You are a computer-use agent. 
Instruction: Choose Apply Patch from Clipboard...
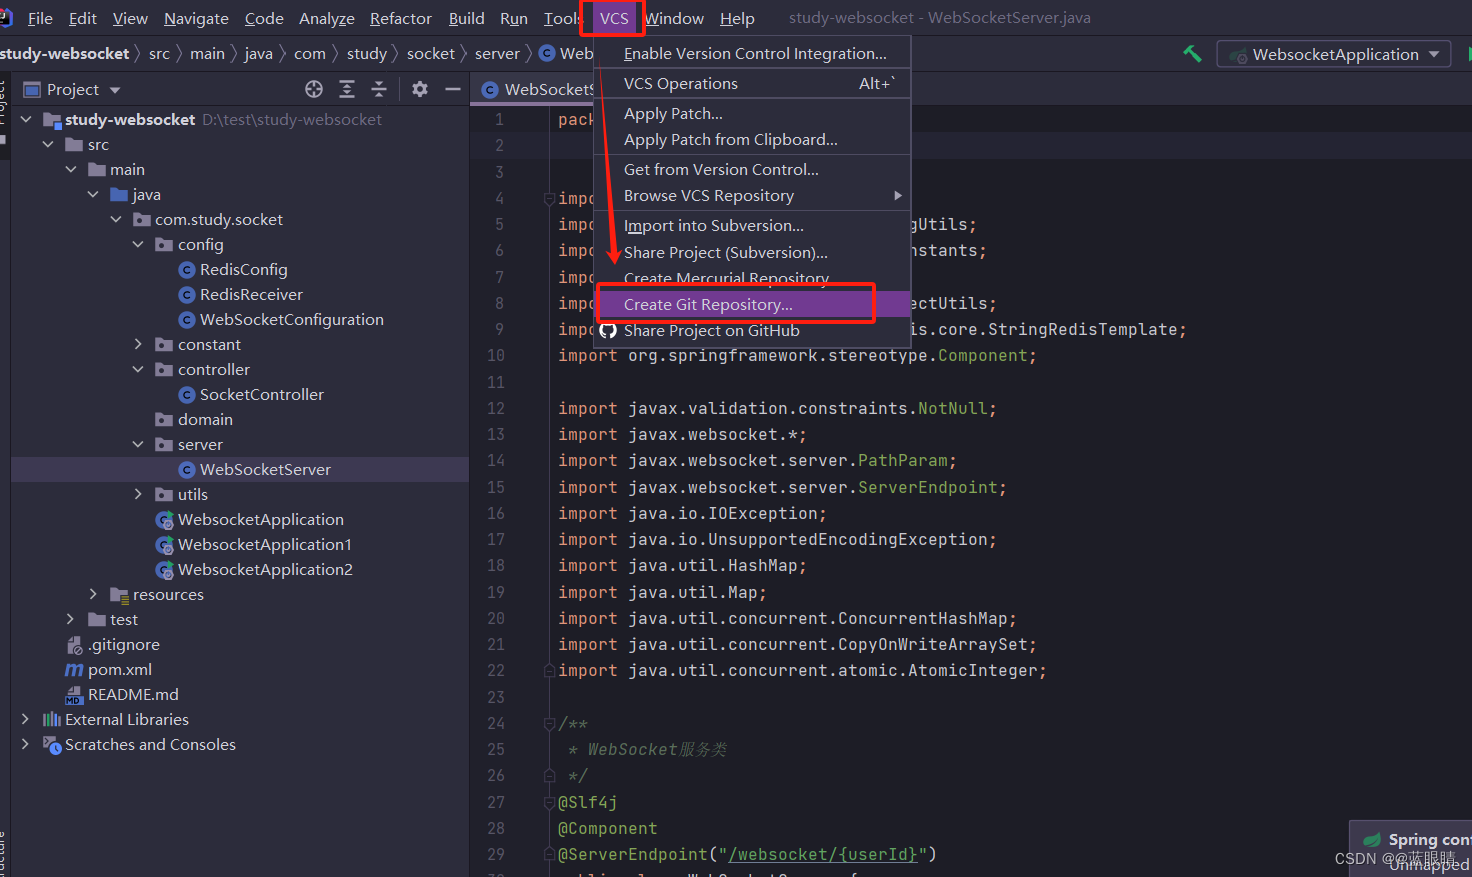[752, 140]
